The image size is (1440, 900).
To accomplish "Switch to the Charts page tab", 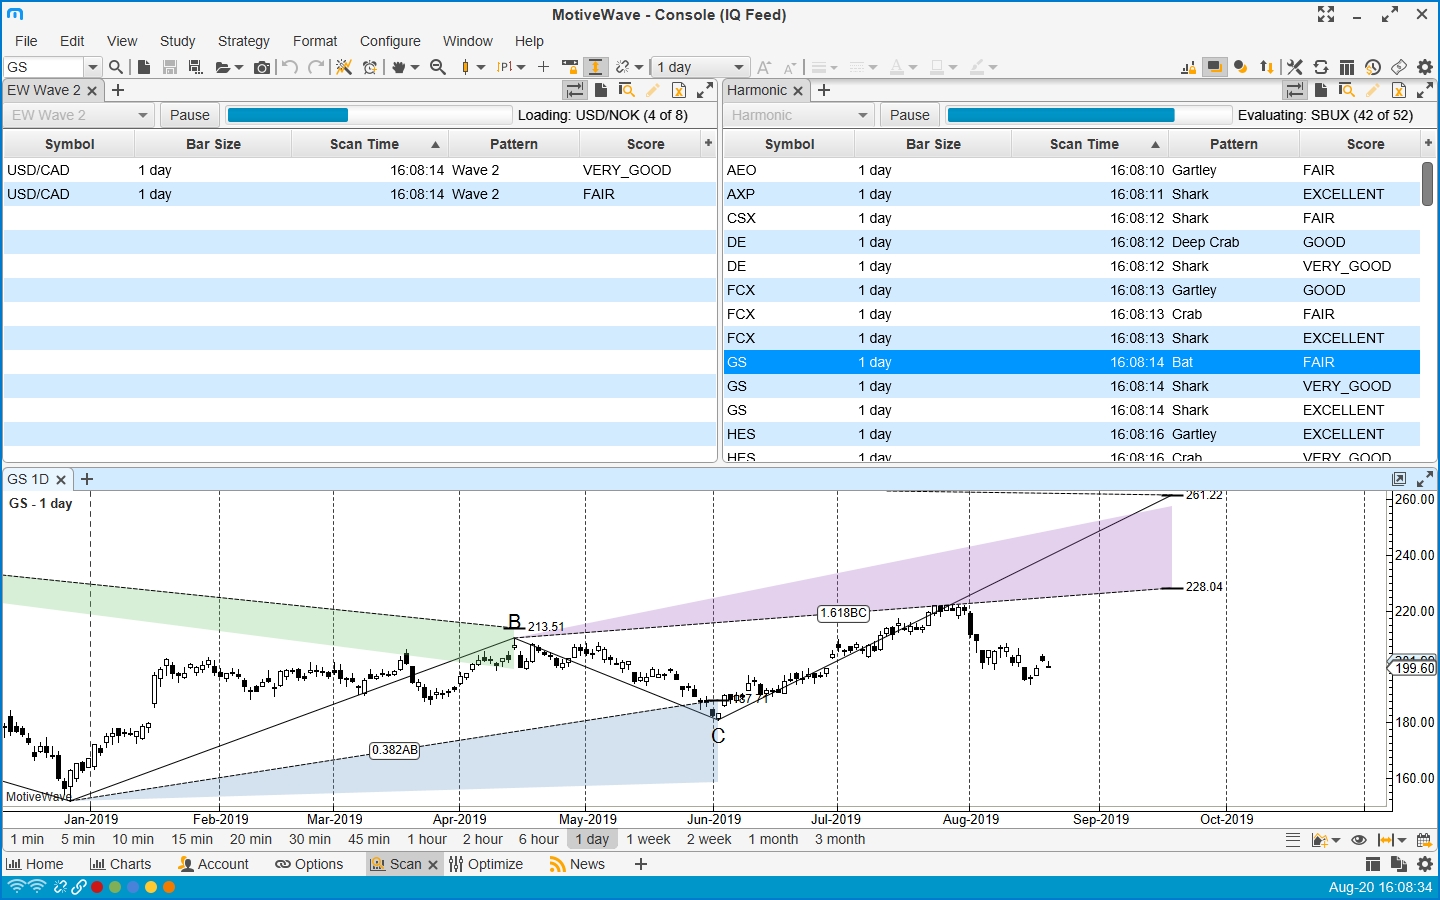I will tap(120, 864).
